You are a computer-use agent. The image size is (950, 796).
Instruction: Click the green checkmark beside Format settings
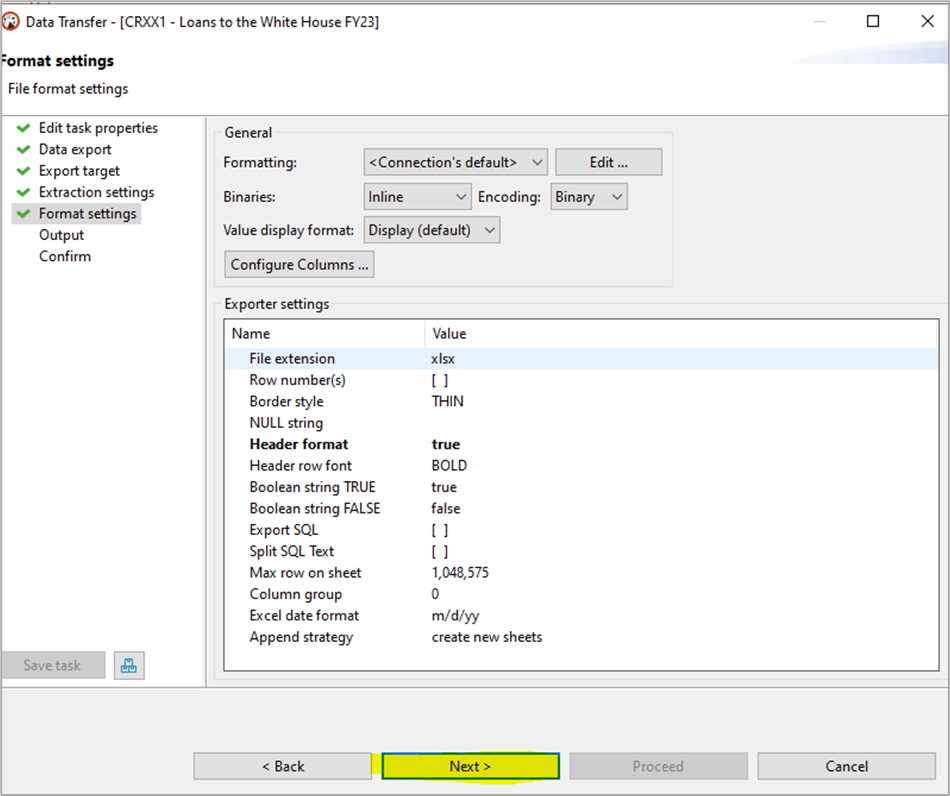click(24, 213)
